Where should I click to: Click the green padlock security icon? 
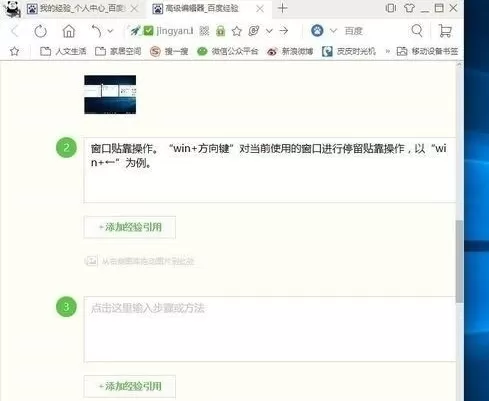(220, 31)
